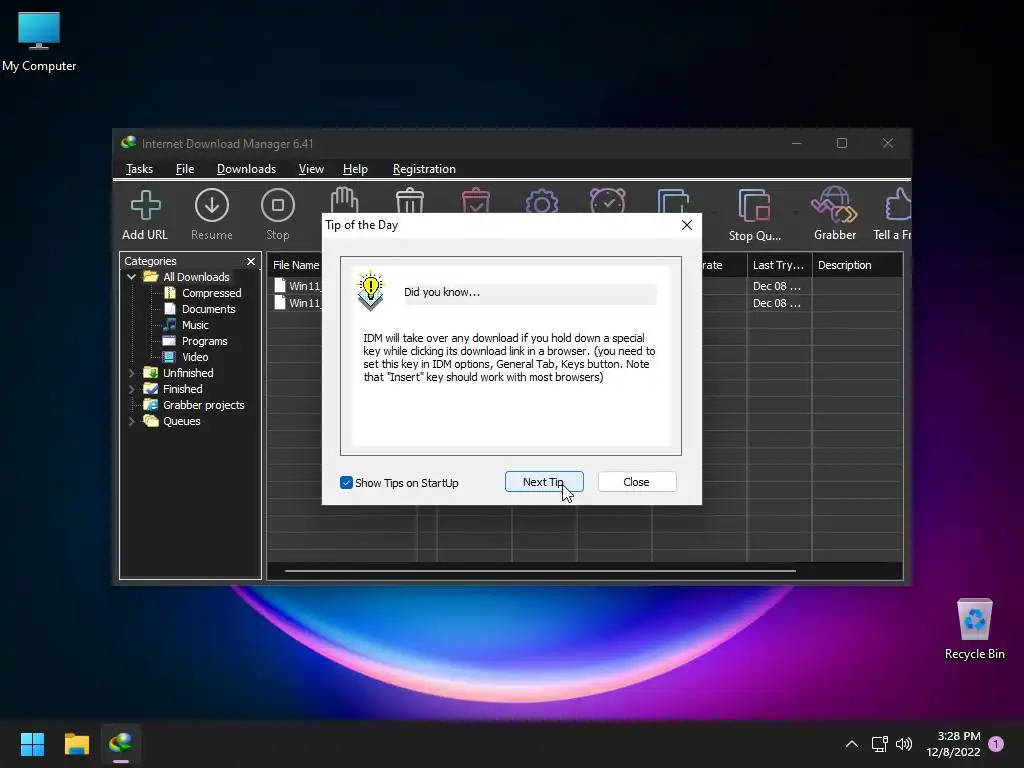
Task: Click the network tray icon
Action: point(879,744)
